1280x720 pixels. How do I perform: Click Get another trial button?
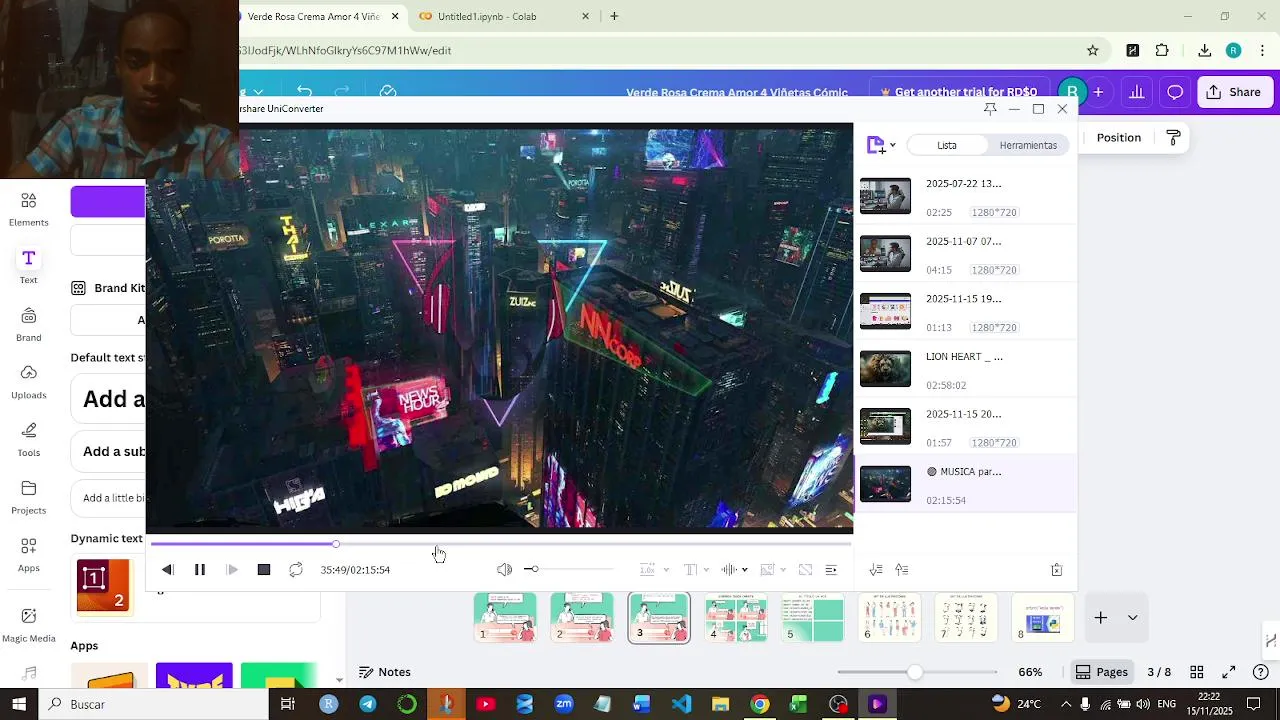958,92
